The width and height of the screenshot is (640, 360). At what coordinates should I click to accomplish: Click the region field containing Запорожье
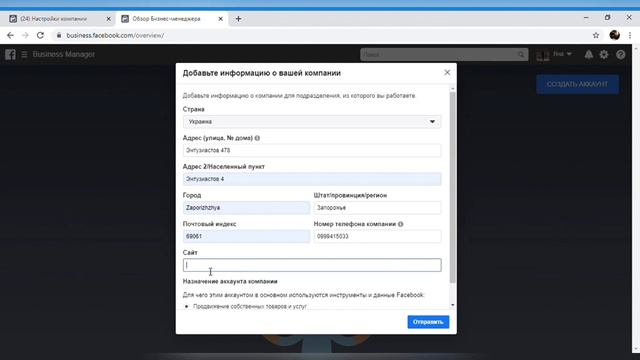point(377,208)
